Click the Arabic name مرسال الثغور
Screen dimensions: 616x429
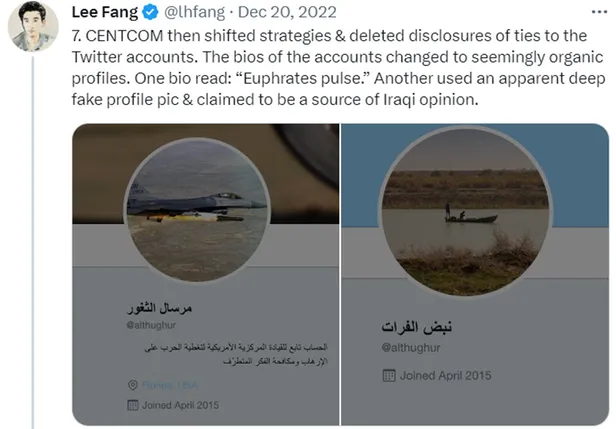point(157,305)
